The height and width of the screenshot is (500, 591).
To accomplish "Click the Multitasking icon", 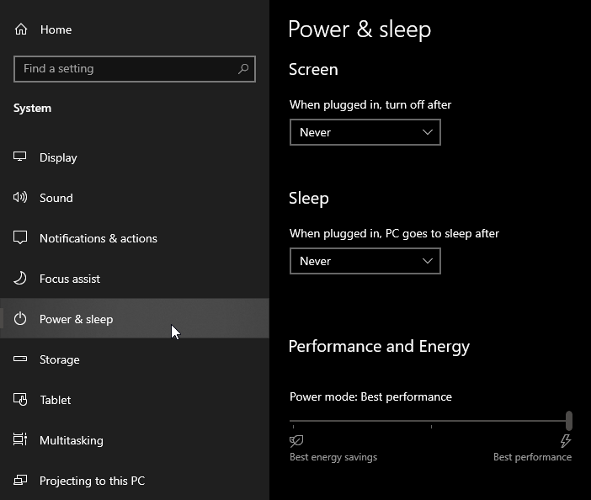I will tap(20, 439).
